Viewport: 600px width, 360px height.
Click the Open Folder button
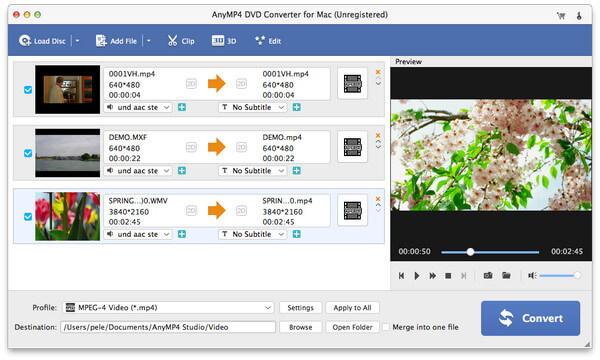coord(352,327)
